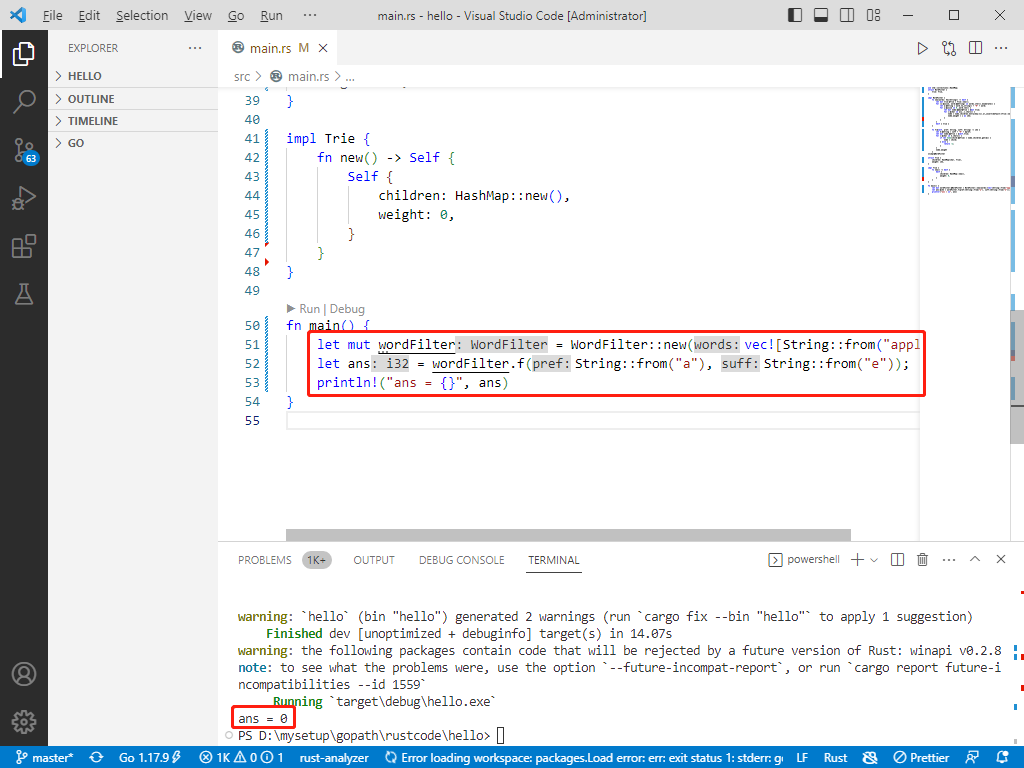The width and height of the screenshot is (1024, 768).
Task: Open the Explorer view in activity bar
Action: click(24, 54)
